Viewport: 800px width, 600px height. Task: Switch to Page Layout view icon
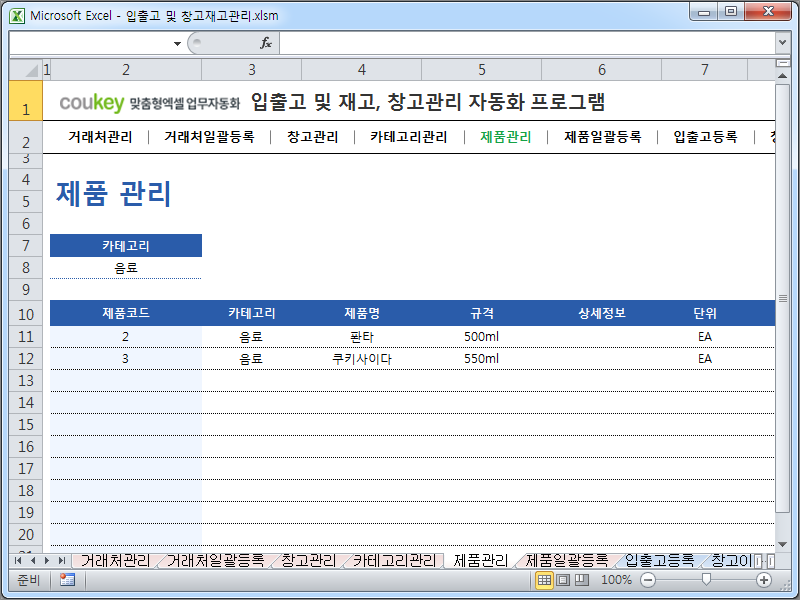pos(563,580)
